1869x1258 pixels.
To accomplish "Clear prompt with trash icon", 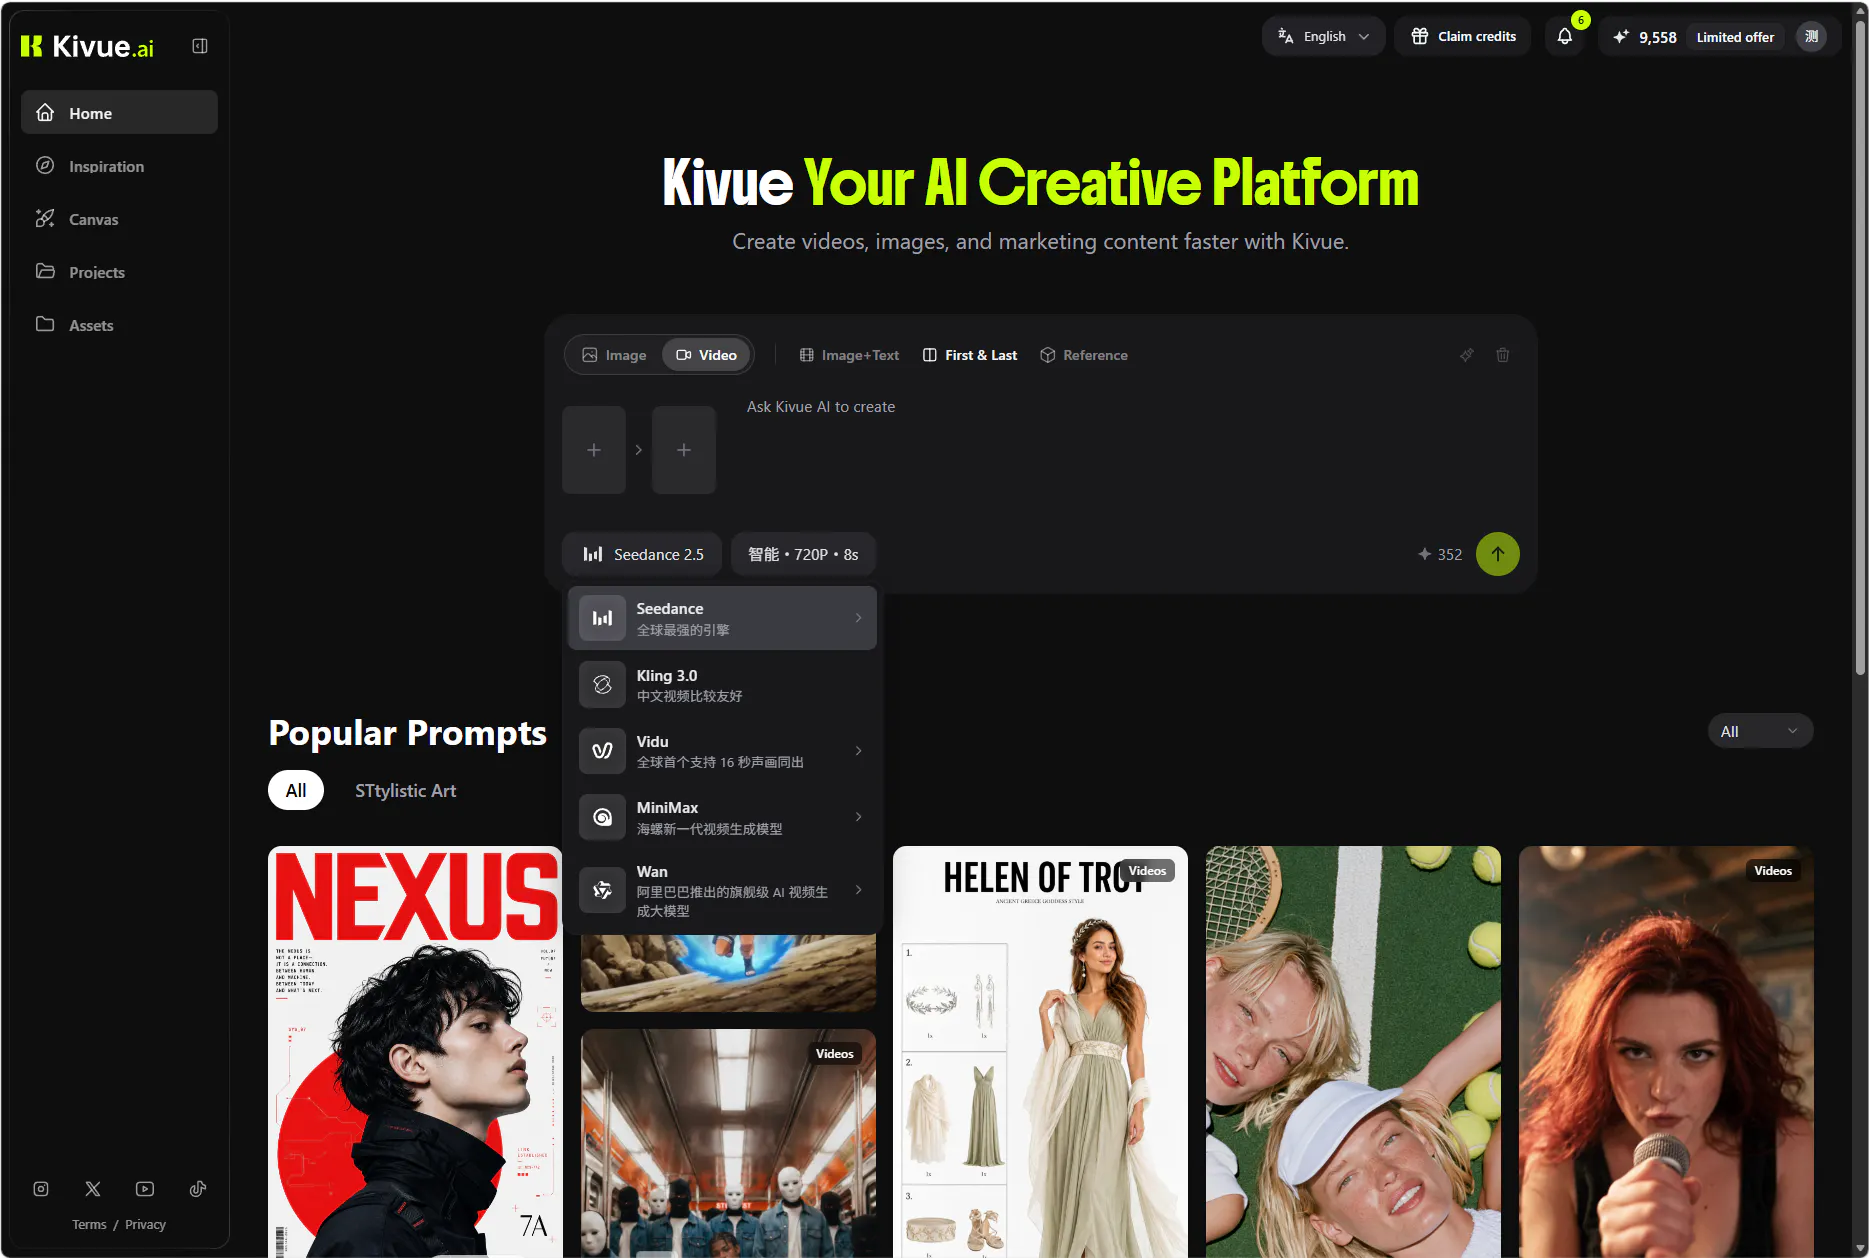I will 1502,355.
